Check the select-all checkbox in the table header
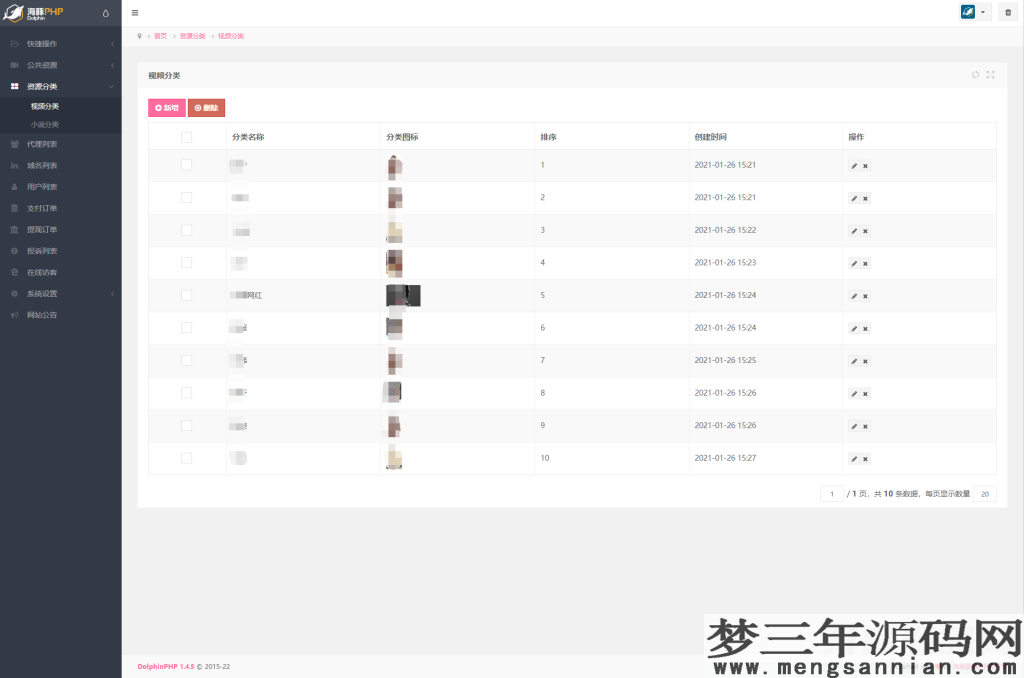Viewport: 1024px width, 678px height. pyautogui.click(x=185, y=137)
